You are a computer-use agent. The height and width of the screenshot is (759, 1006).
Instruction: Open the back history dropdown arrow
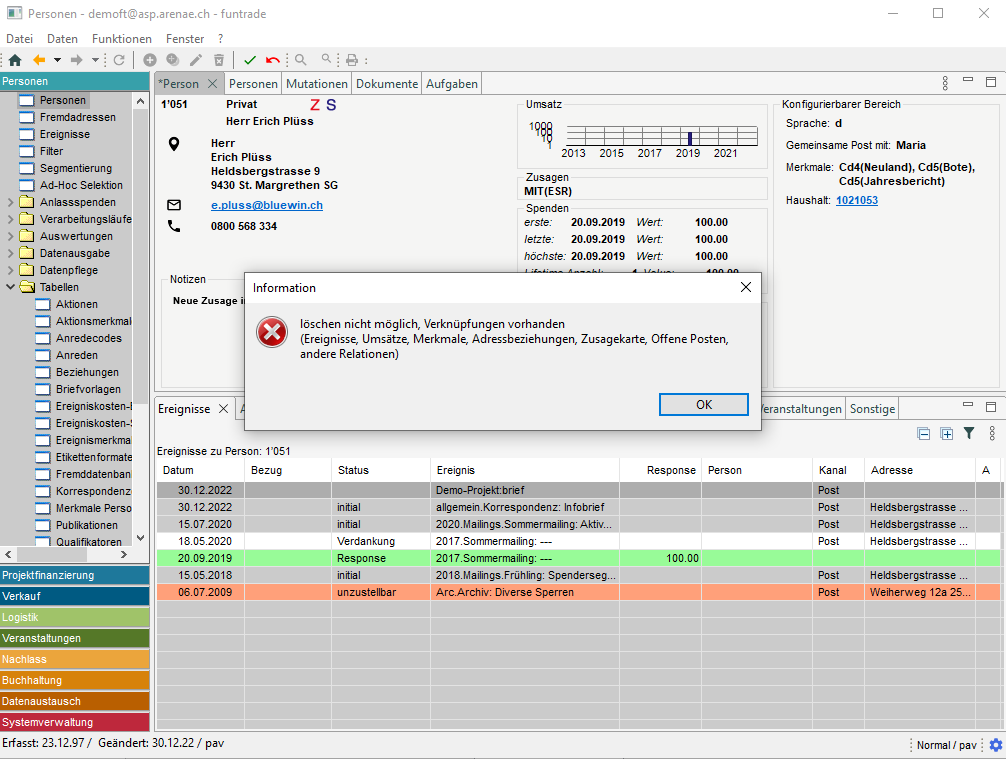[x=58, y=60]
